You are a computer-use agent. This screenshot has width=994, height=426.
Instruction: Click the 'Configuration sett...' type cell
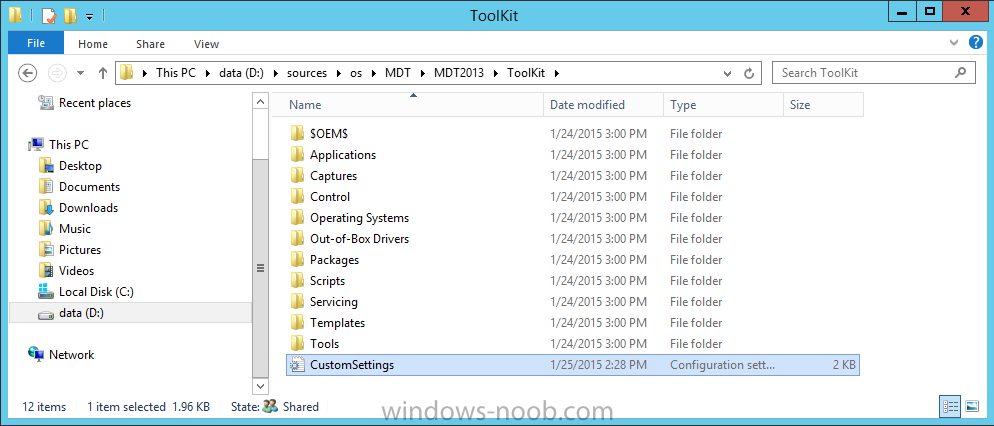click(722, 365)
